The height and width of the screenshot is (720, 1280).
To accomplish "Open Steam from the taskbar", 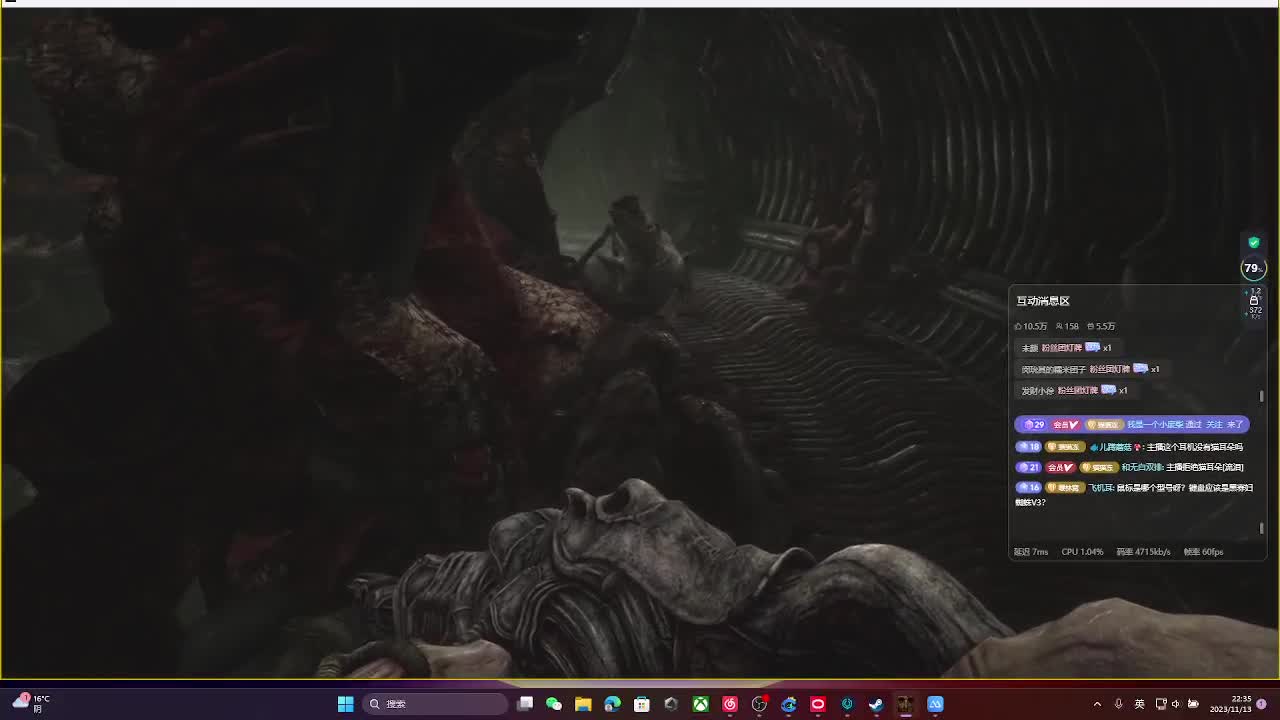I will (876, 704).
